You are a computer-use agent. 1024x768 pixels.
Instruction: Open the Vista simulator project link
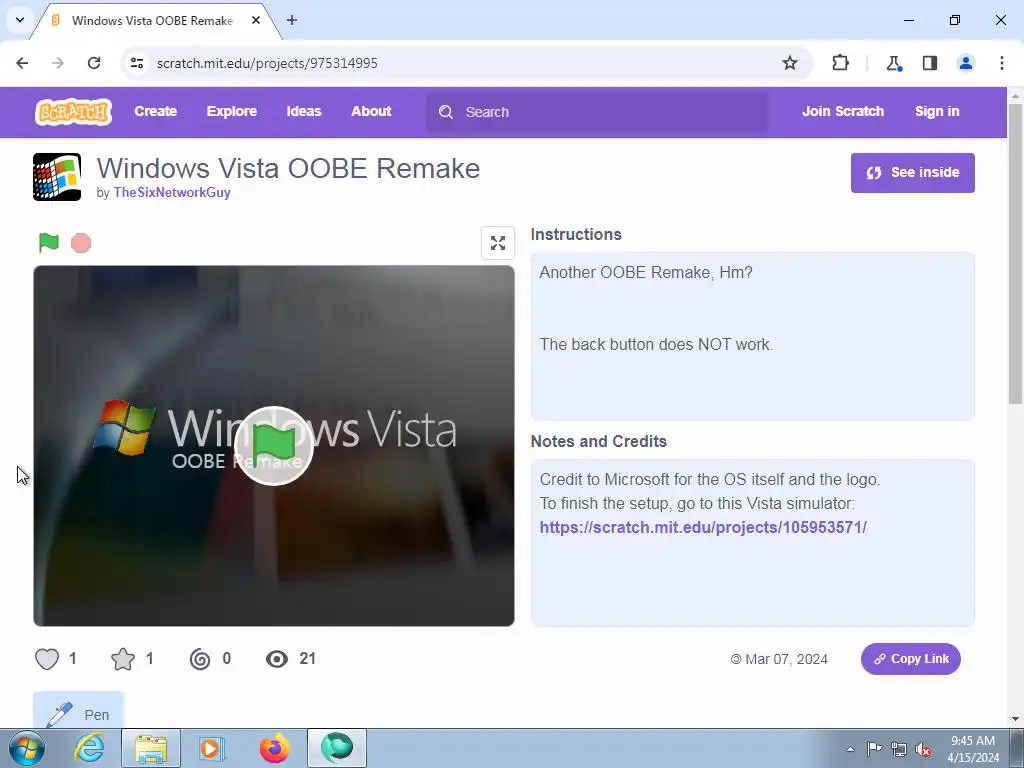pyautogui.click(x=703, y=528)
